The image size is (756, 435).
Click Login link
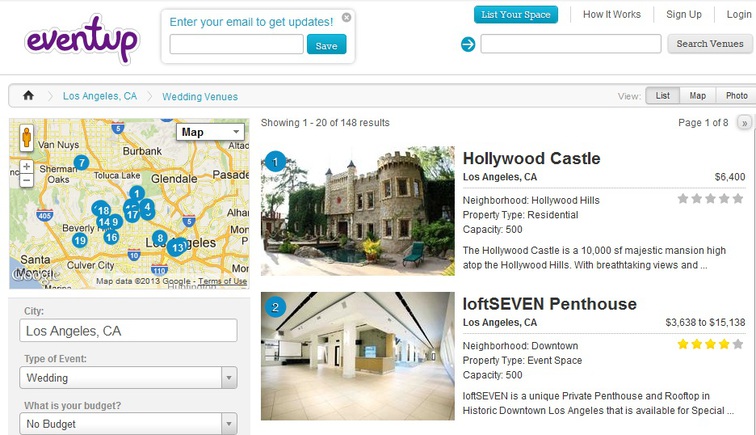739,14
